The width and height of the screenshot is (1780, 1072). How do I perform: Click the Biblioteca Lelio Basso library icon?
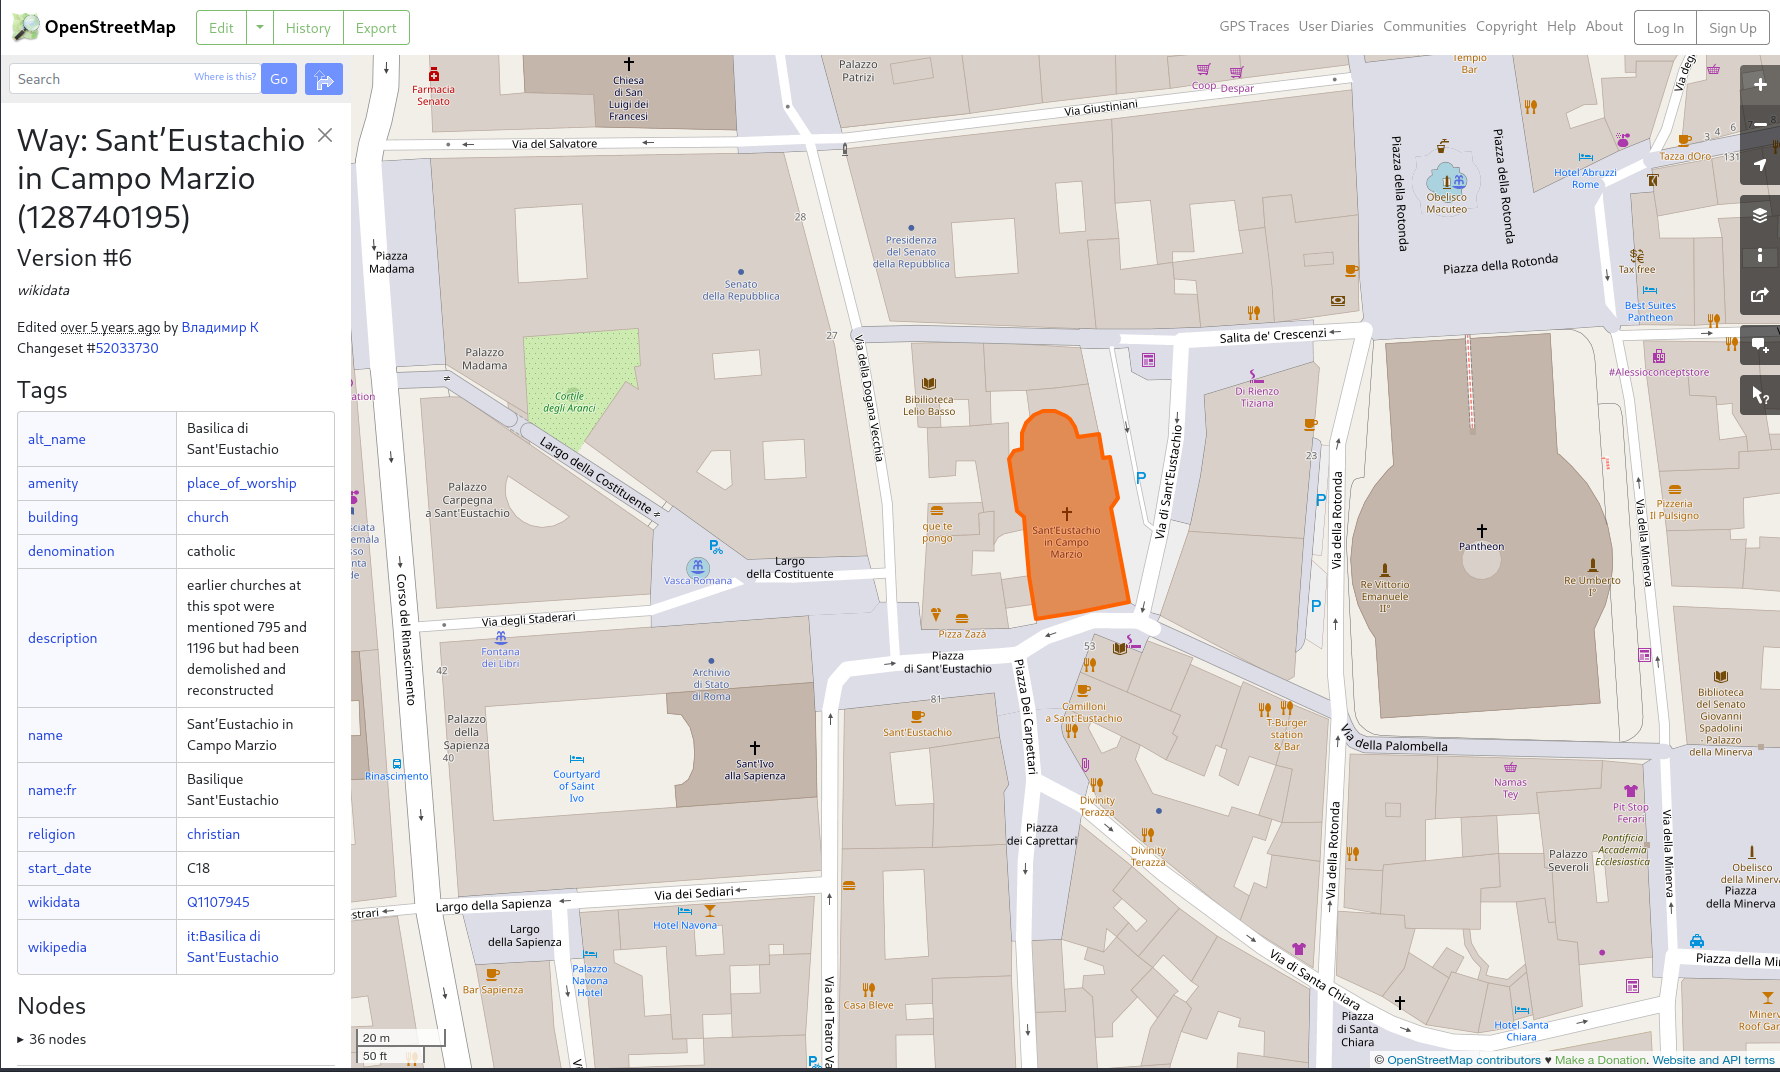point(929,384)
